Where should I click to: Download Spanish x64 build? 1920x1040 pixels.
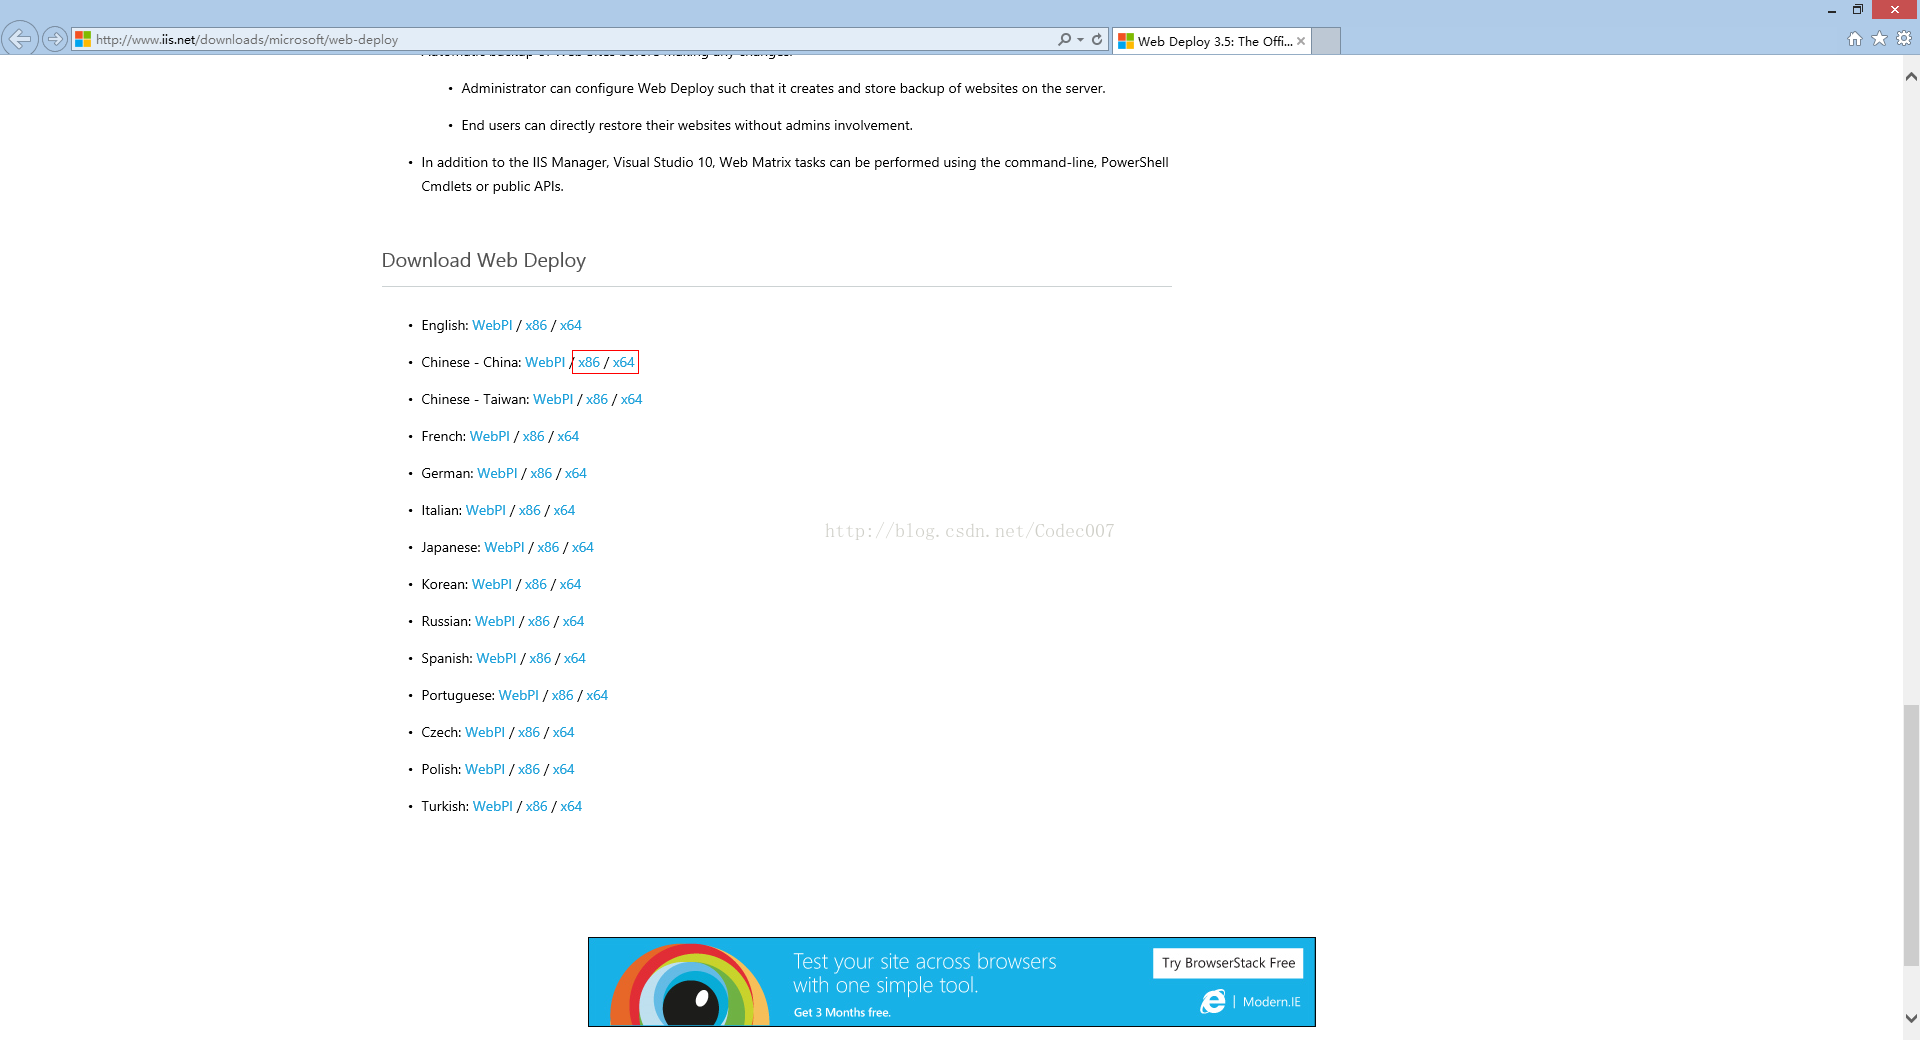(x=575, y=658)
